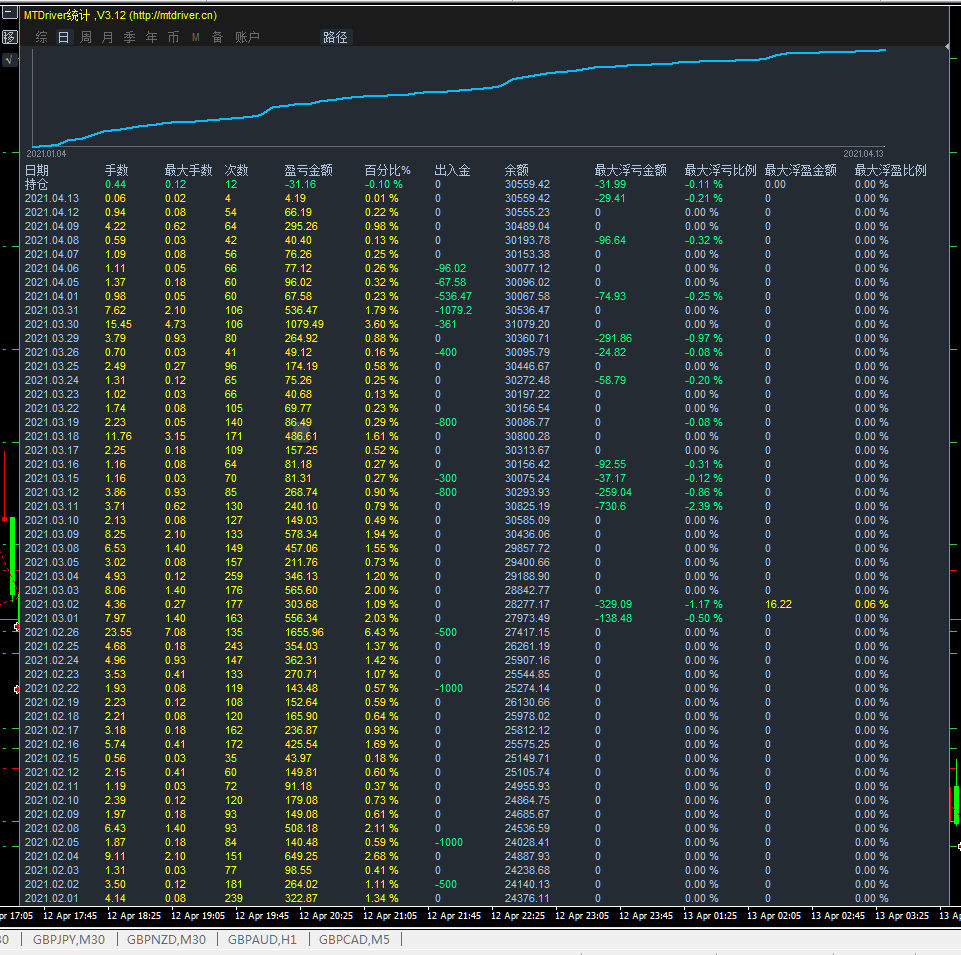The width and height of the screenshot is (961, 955).
Task: Open the GBPNZD,M30 chart tab
Action: [167, 940]
